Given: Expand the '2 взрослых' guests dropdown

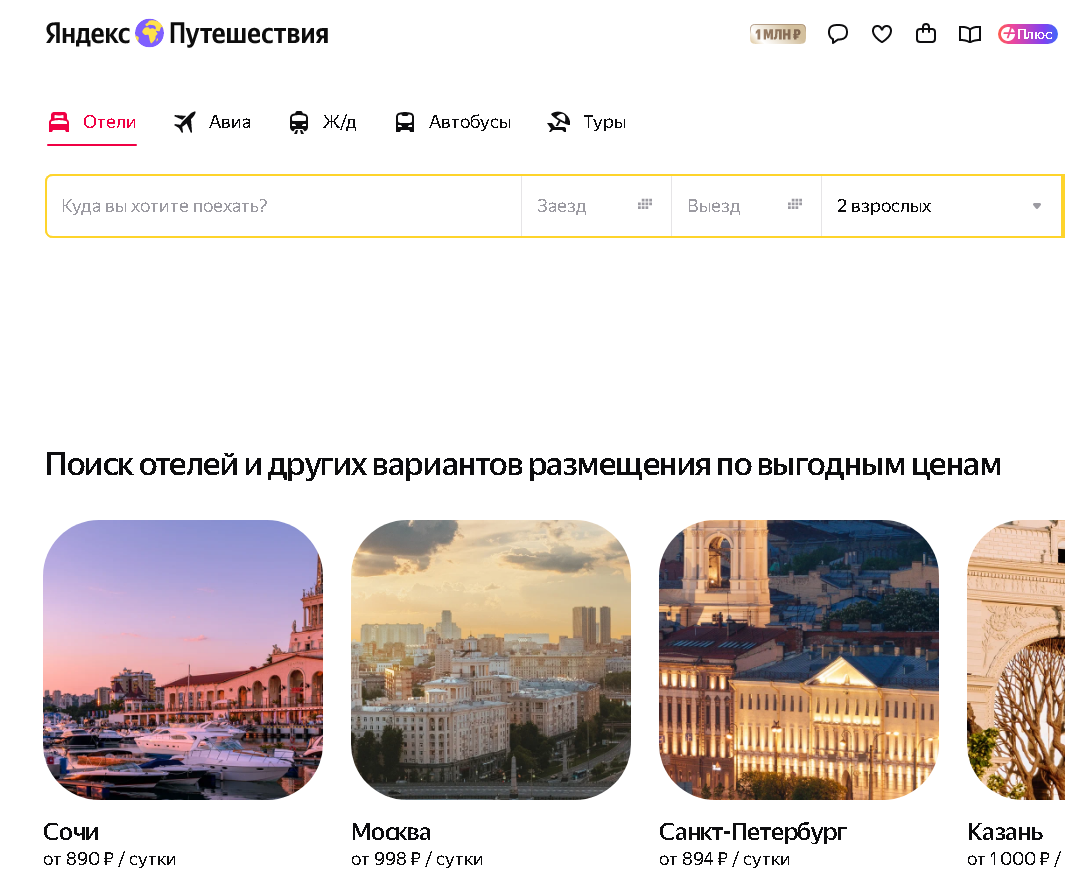Looking at the screenshot, I should pos(941,206).
